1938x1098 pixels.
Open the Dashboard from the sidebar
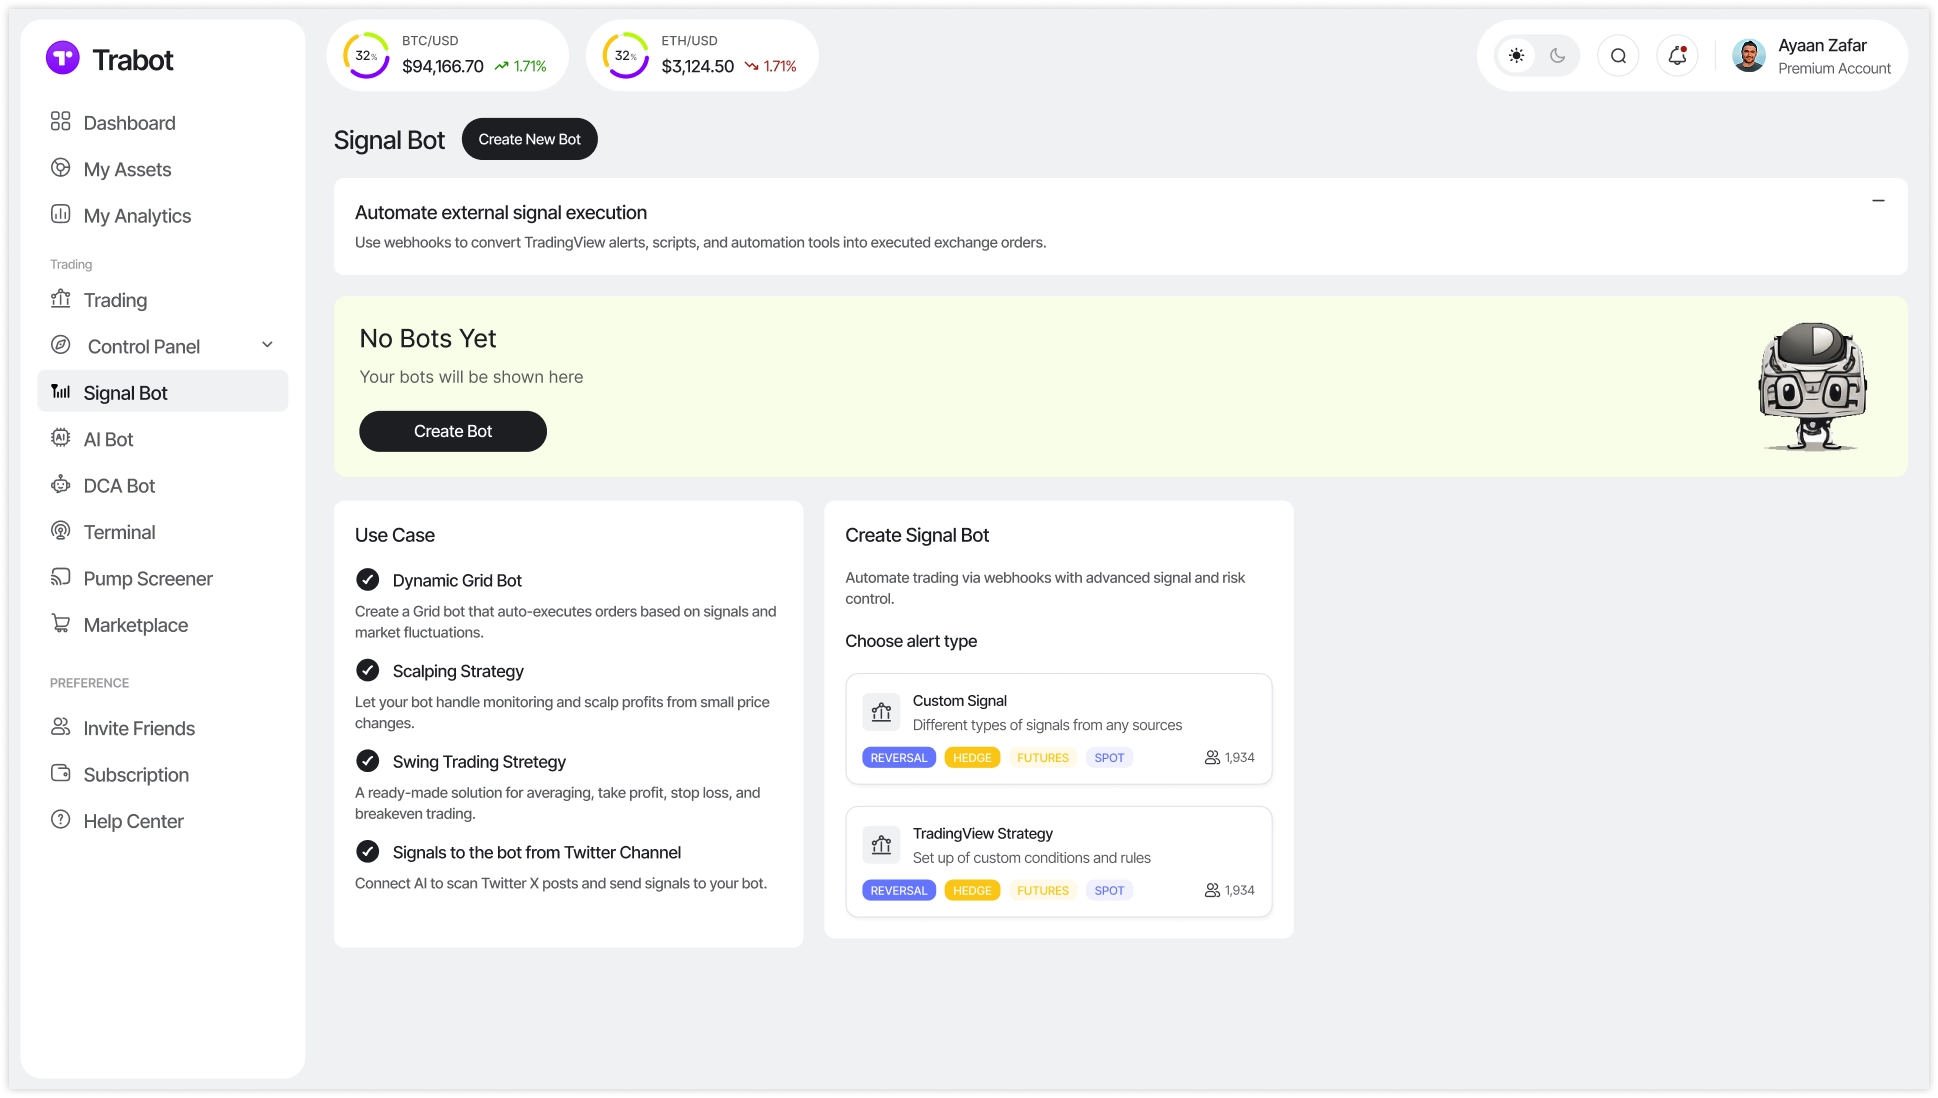[x=130, y=122]
